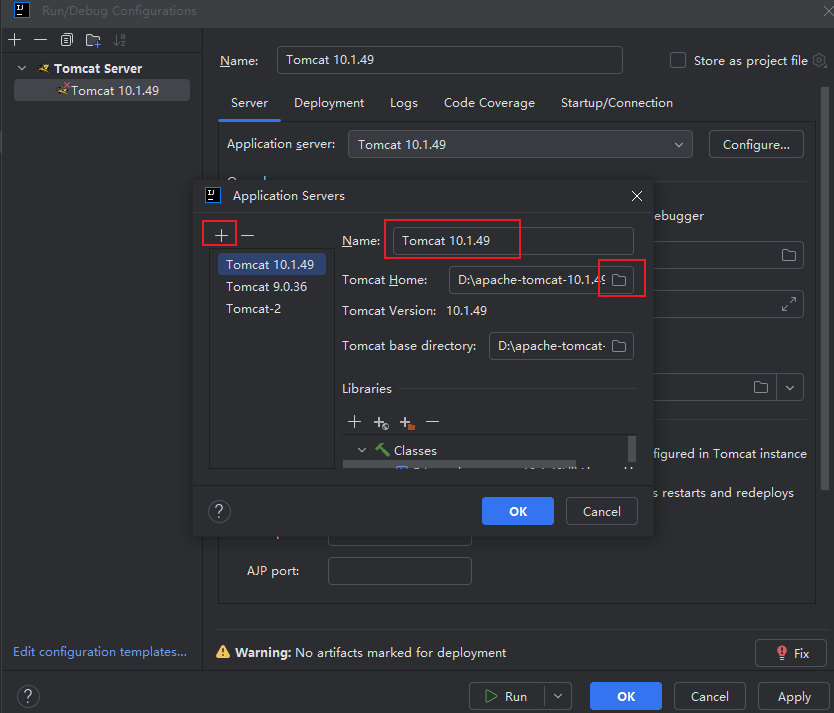Click the Fix button for warning
Image resolution: width=834 pixels, height=713 pixels.
tap(790, 653)
